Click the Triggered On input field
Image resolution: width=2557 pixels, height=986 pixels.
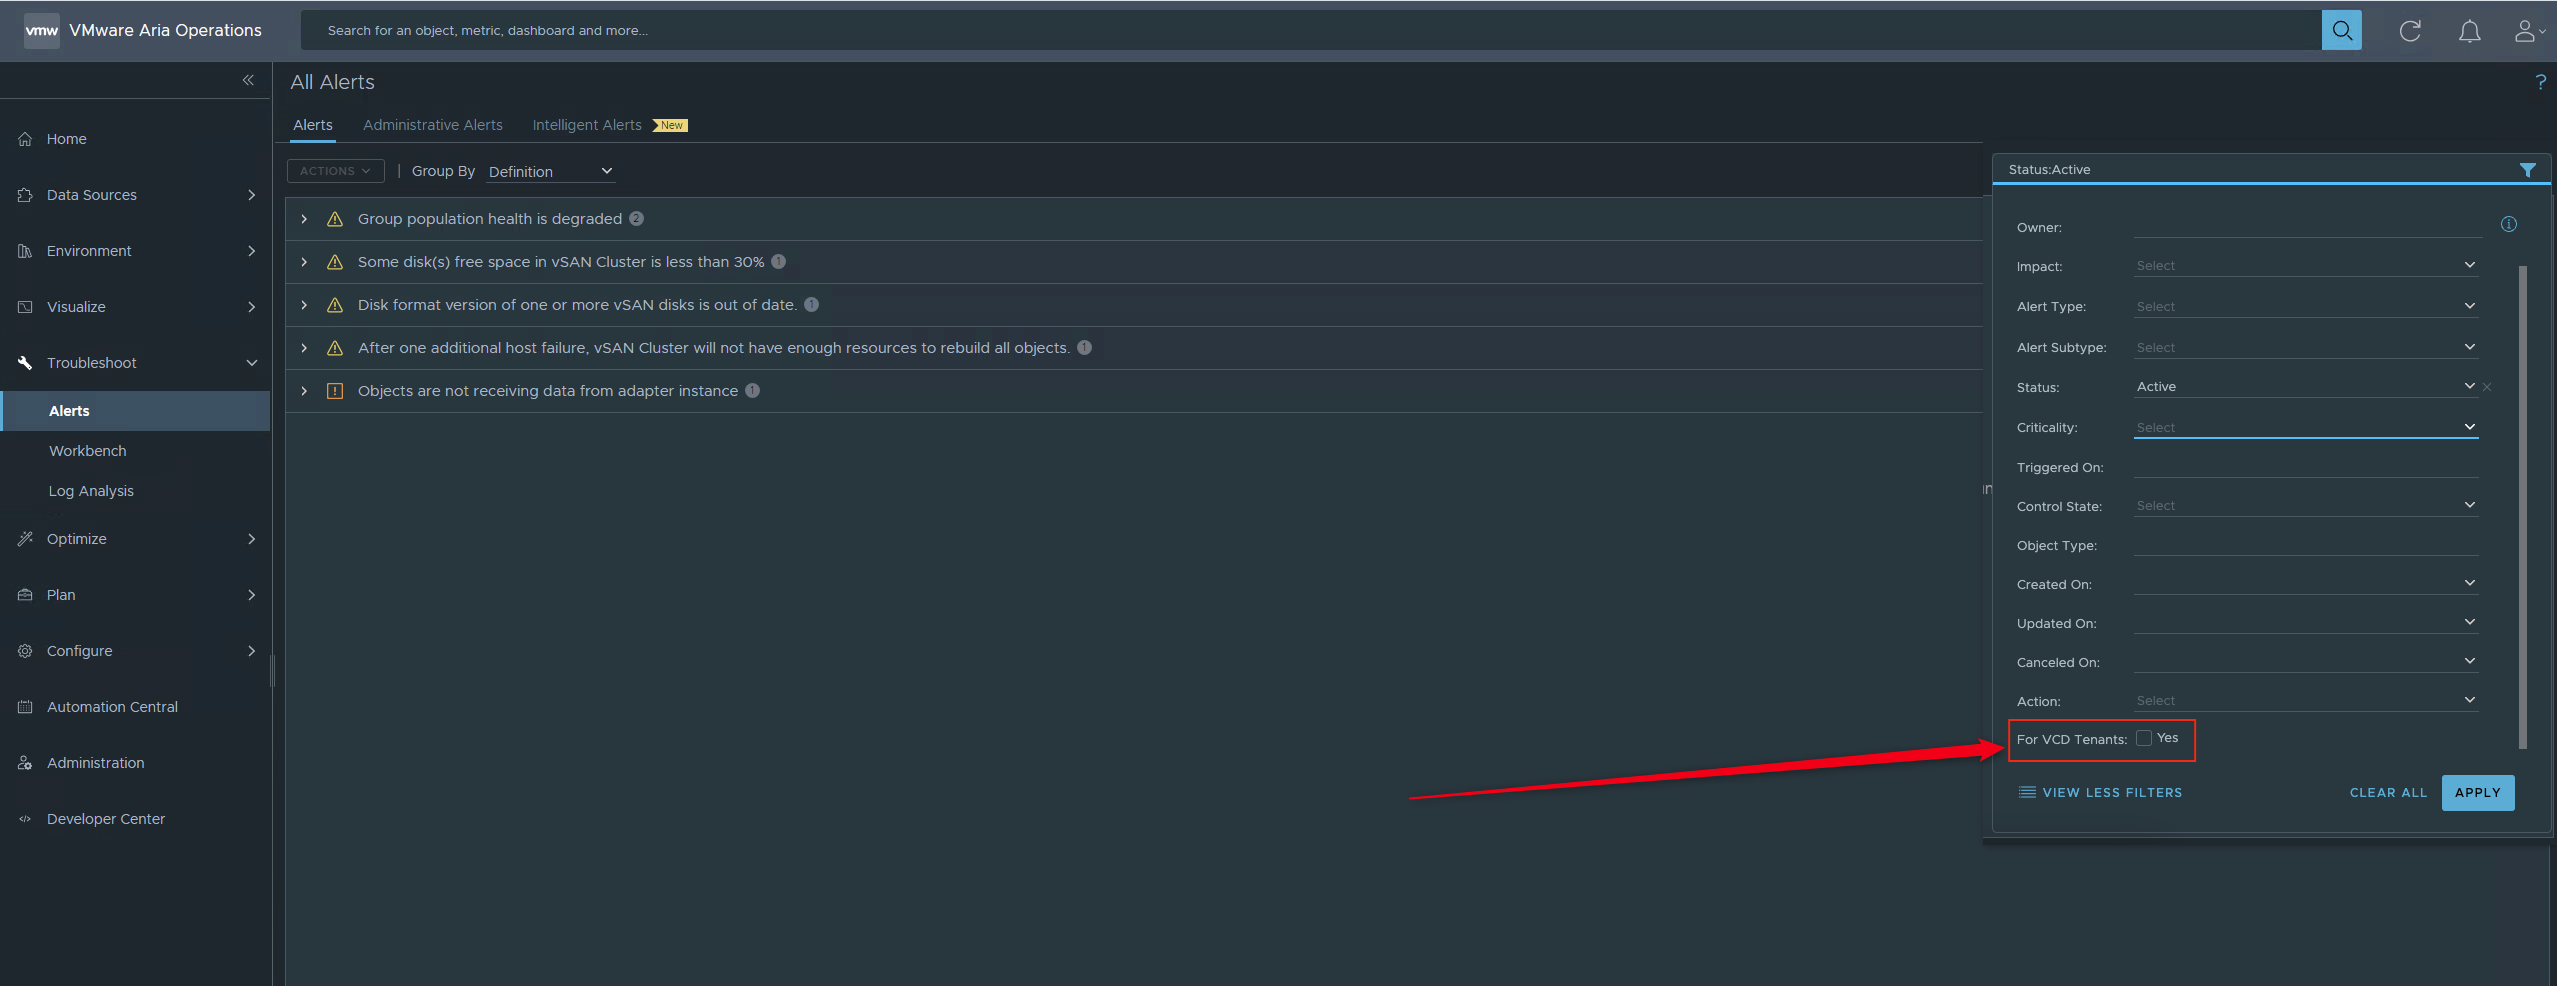pyautogui.click(x=2305, y=467)
